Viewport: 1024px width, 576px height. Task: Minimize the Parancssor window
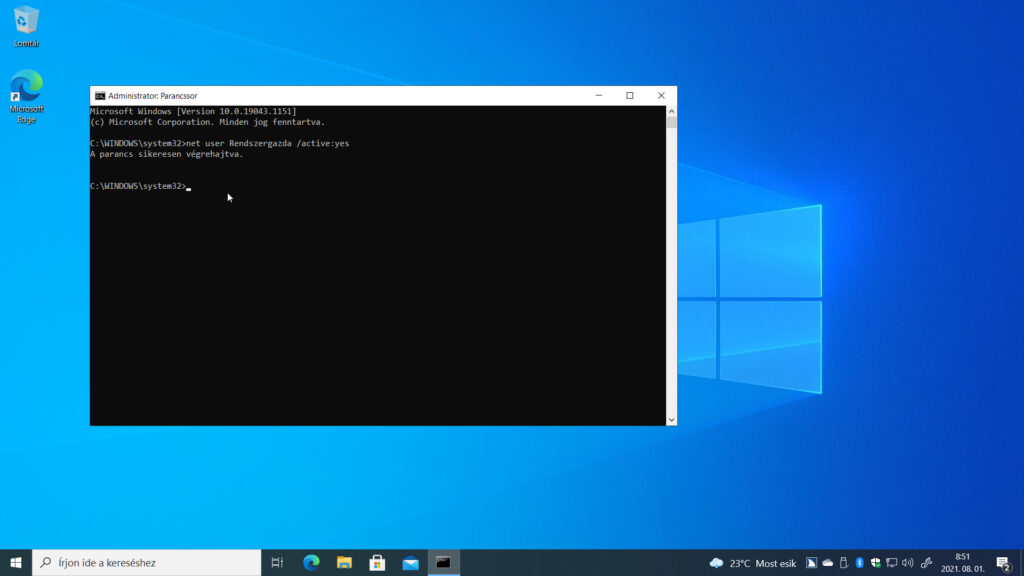(599, 96)
